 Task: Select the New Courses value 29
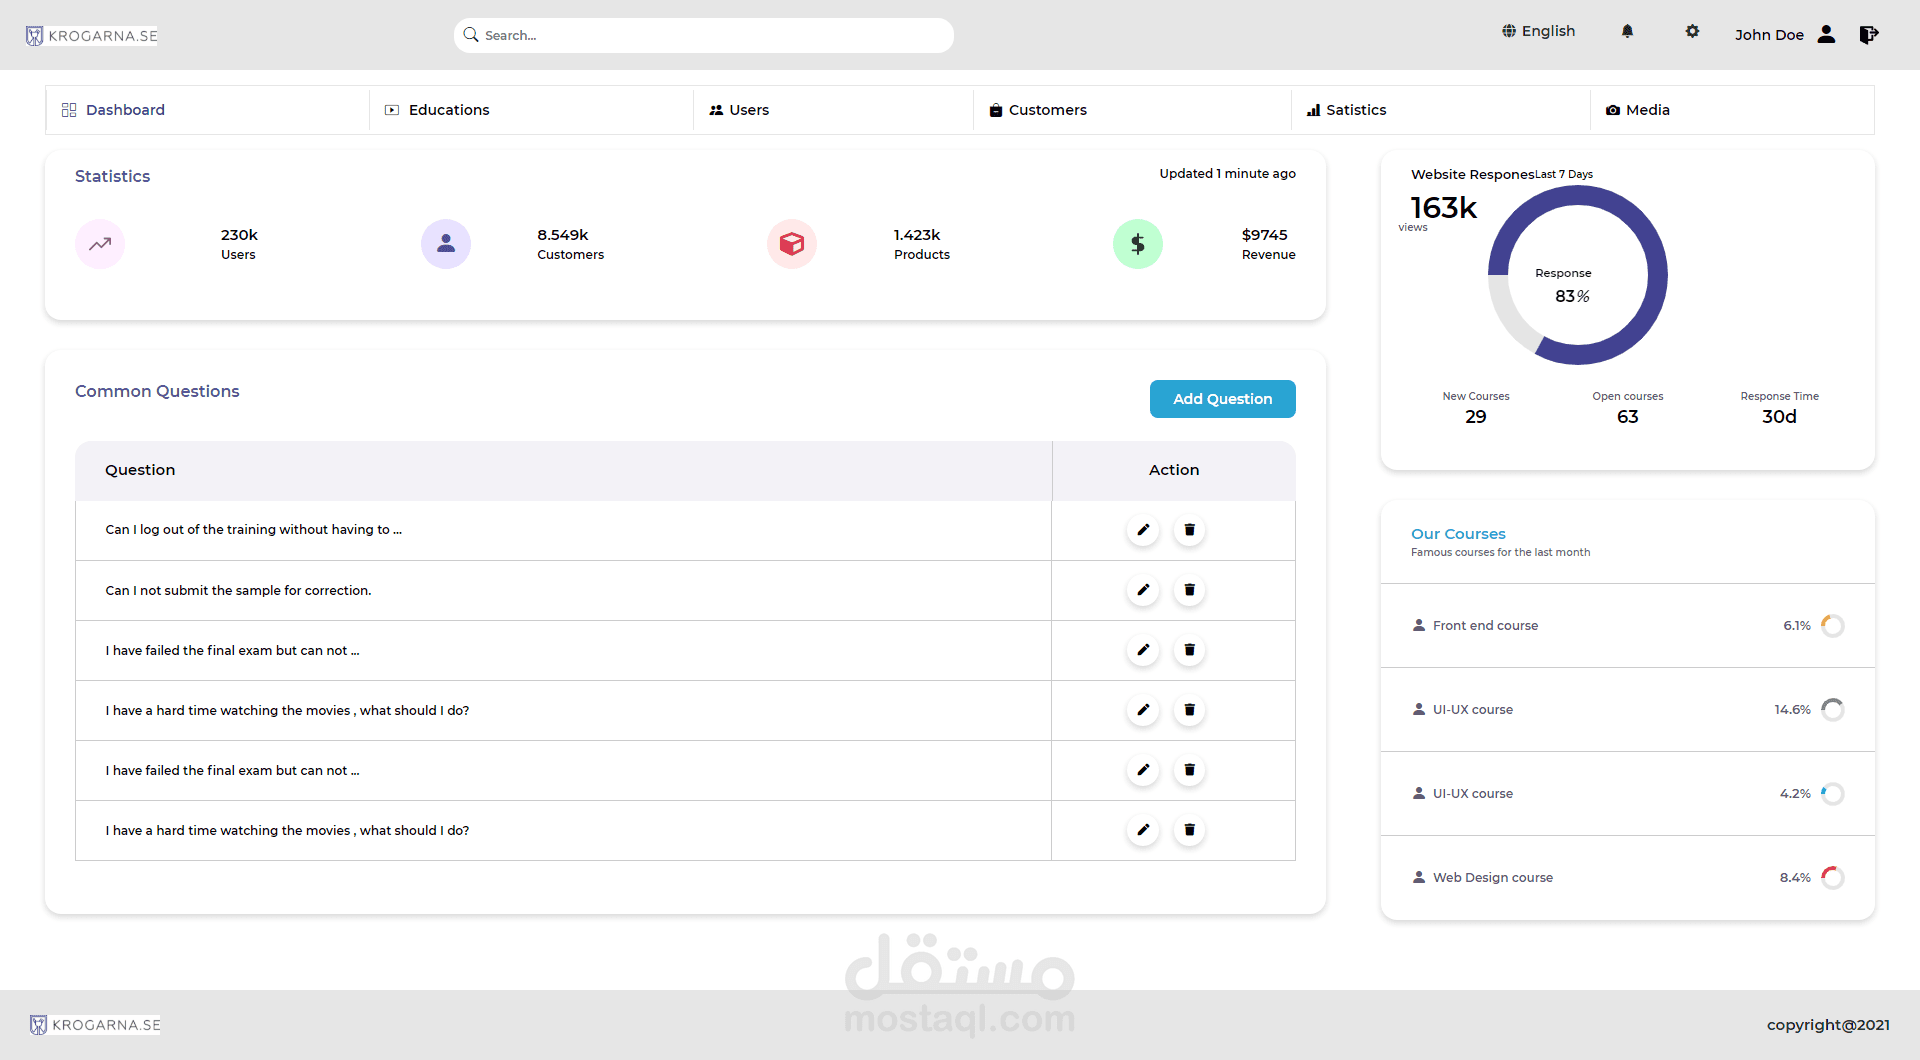click(x=1476, y=417)
